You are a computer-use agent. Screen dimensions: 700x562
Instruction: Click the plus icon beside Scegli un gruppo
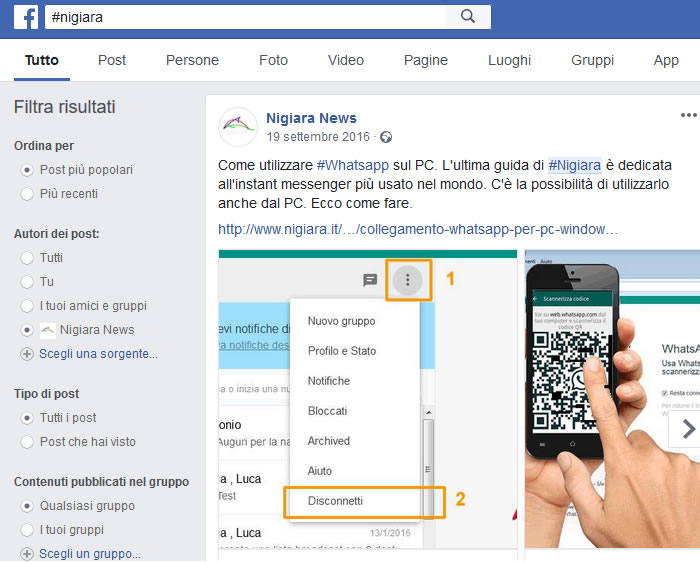pos(26,553)
